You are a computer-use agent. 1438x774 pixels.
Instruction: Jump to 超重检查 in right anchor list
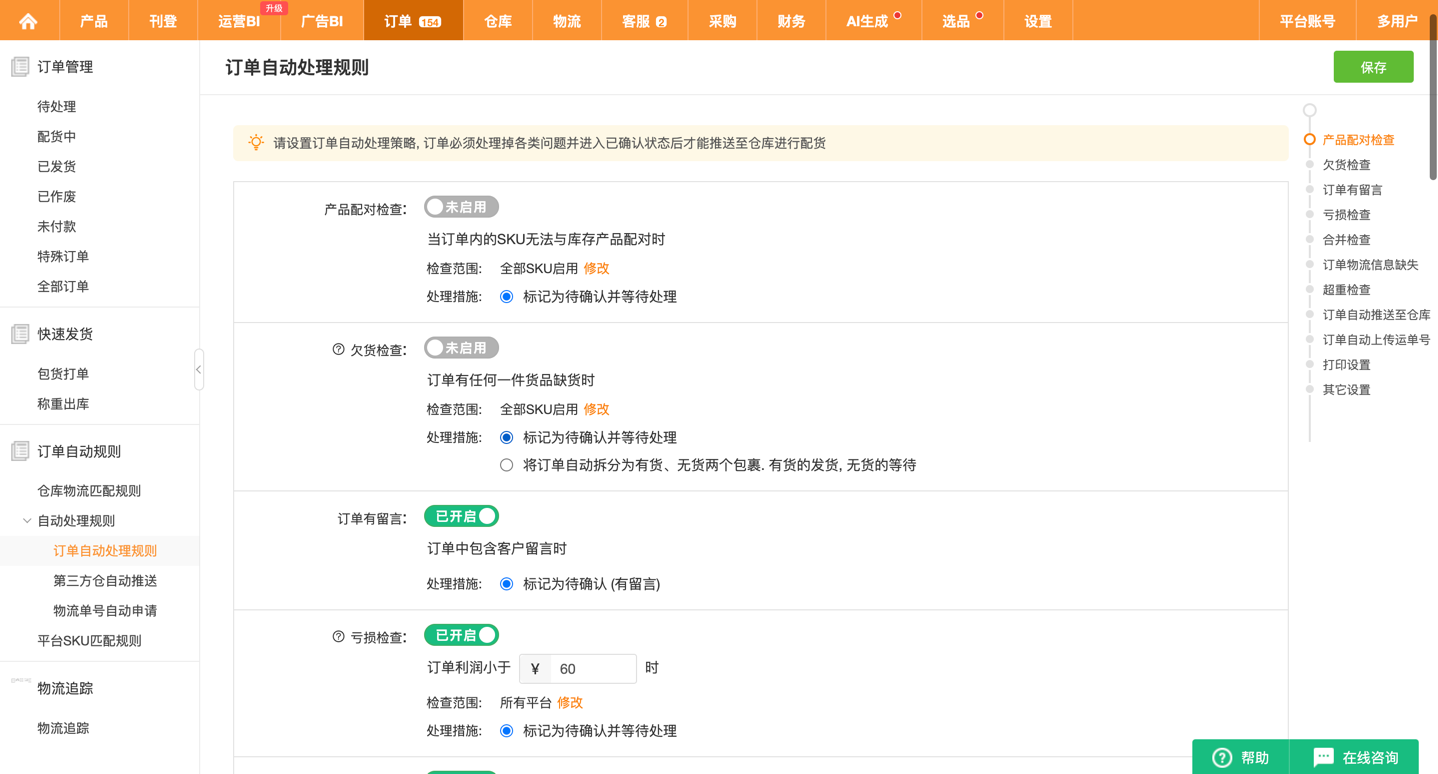click(x=1346, y=290)
